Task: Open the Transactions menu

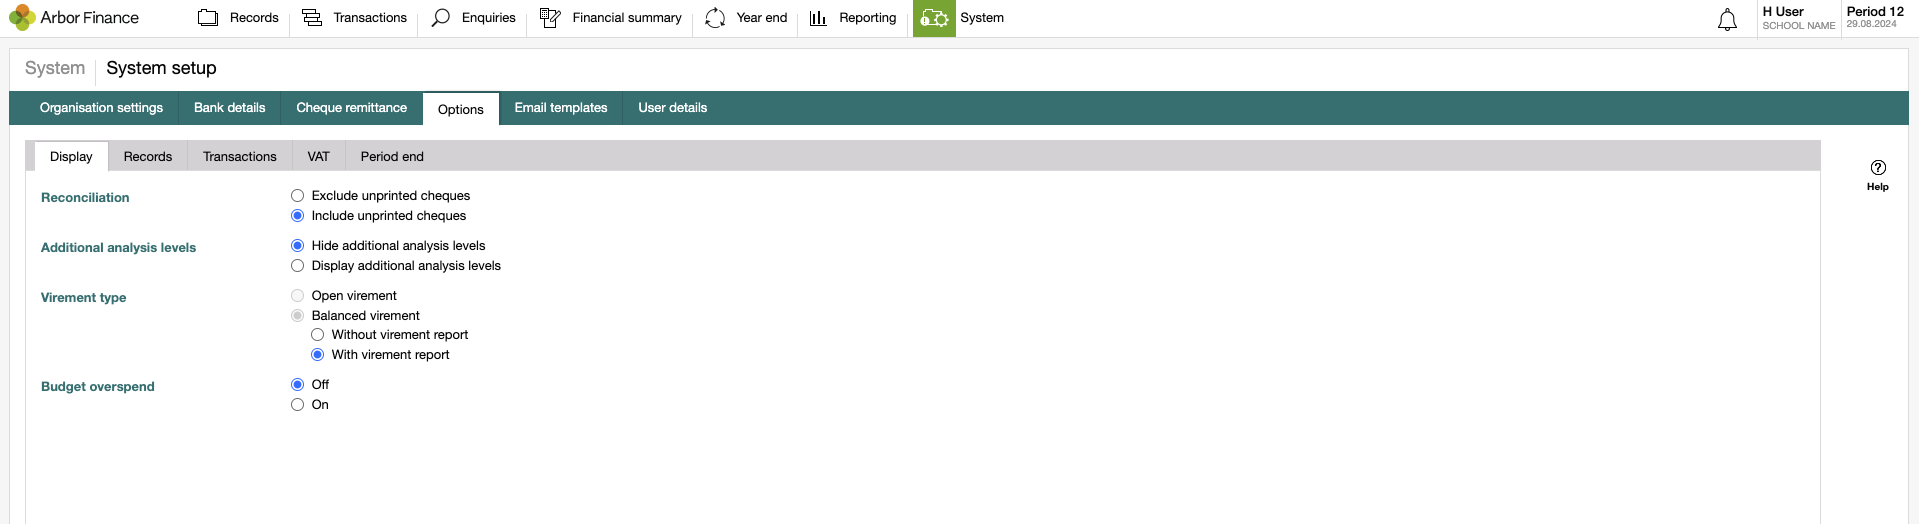Action: coord(370,18)
